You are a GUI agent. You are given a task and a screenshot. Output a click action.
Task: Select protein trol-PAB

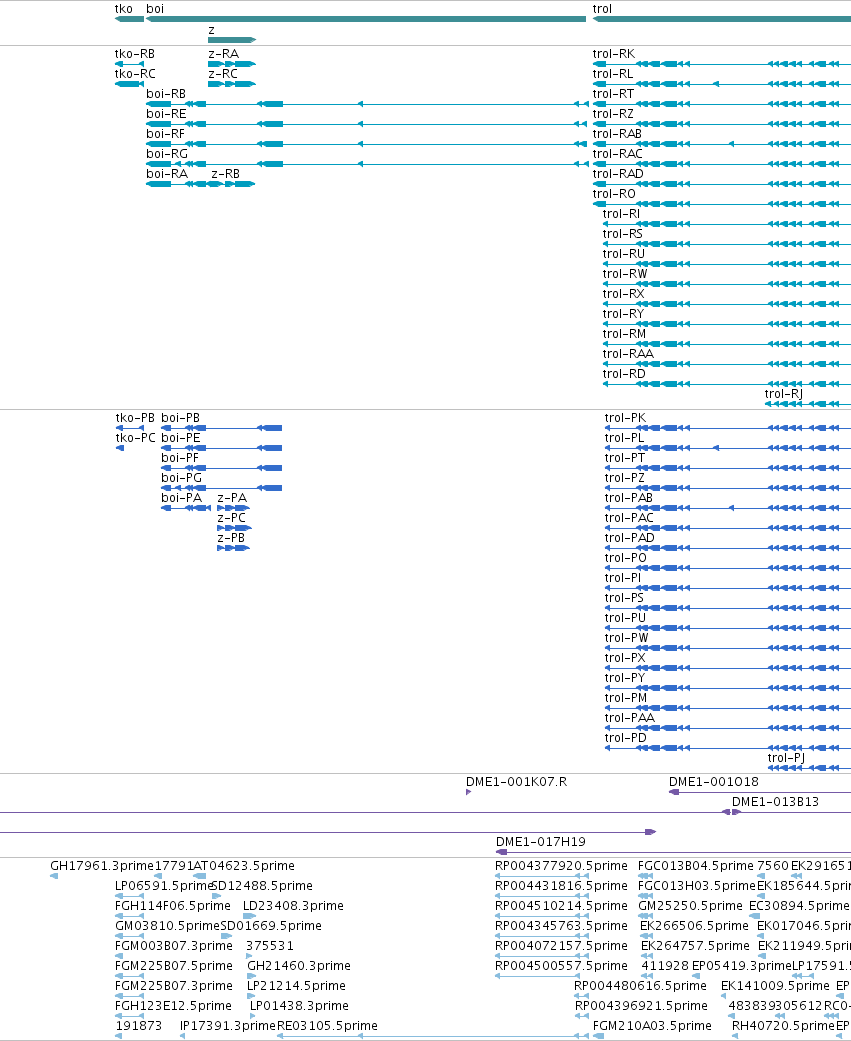tap(629, 497)
